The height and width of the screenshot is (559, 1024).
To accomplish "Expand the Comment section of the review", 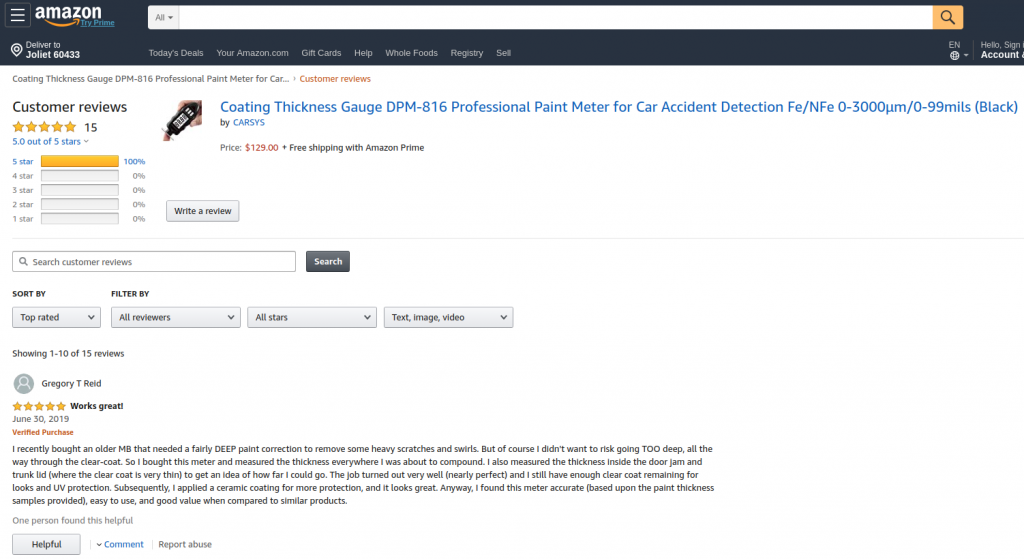I will coord(120,544).
